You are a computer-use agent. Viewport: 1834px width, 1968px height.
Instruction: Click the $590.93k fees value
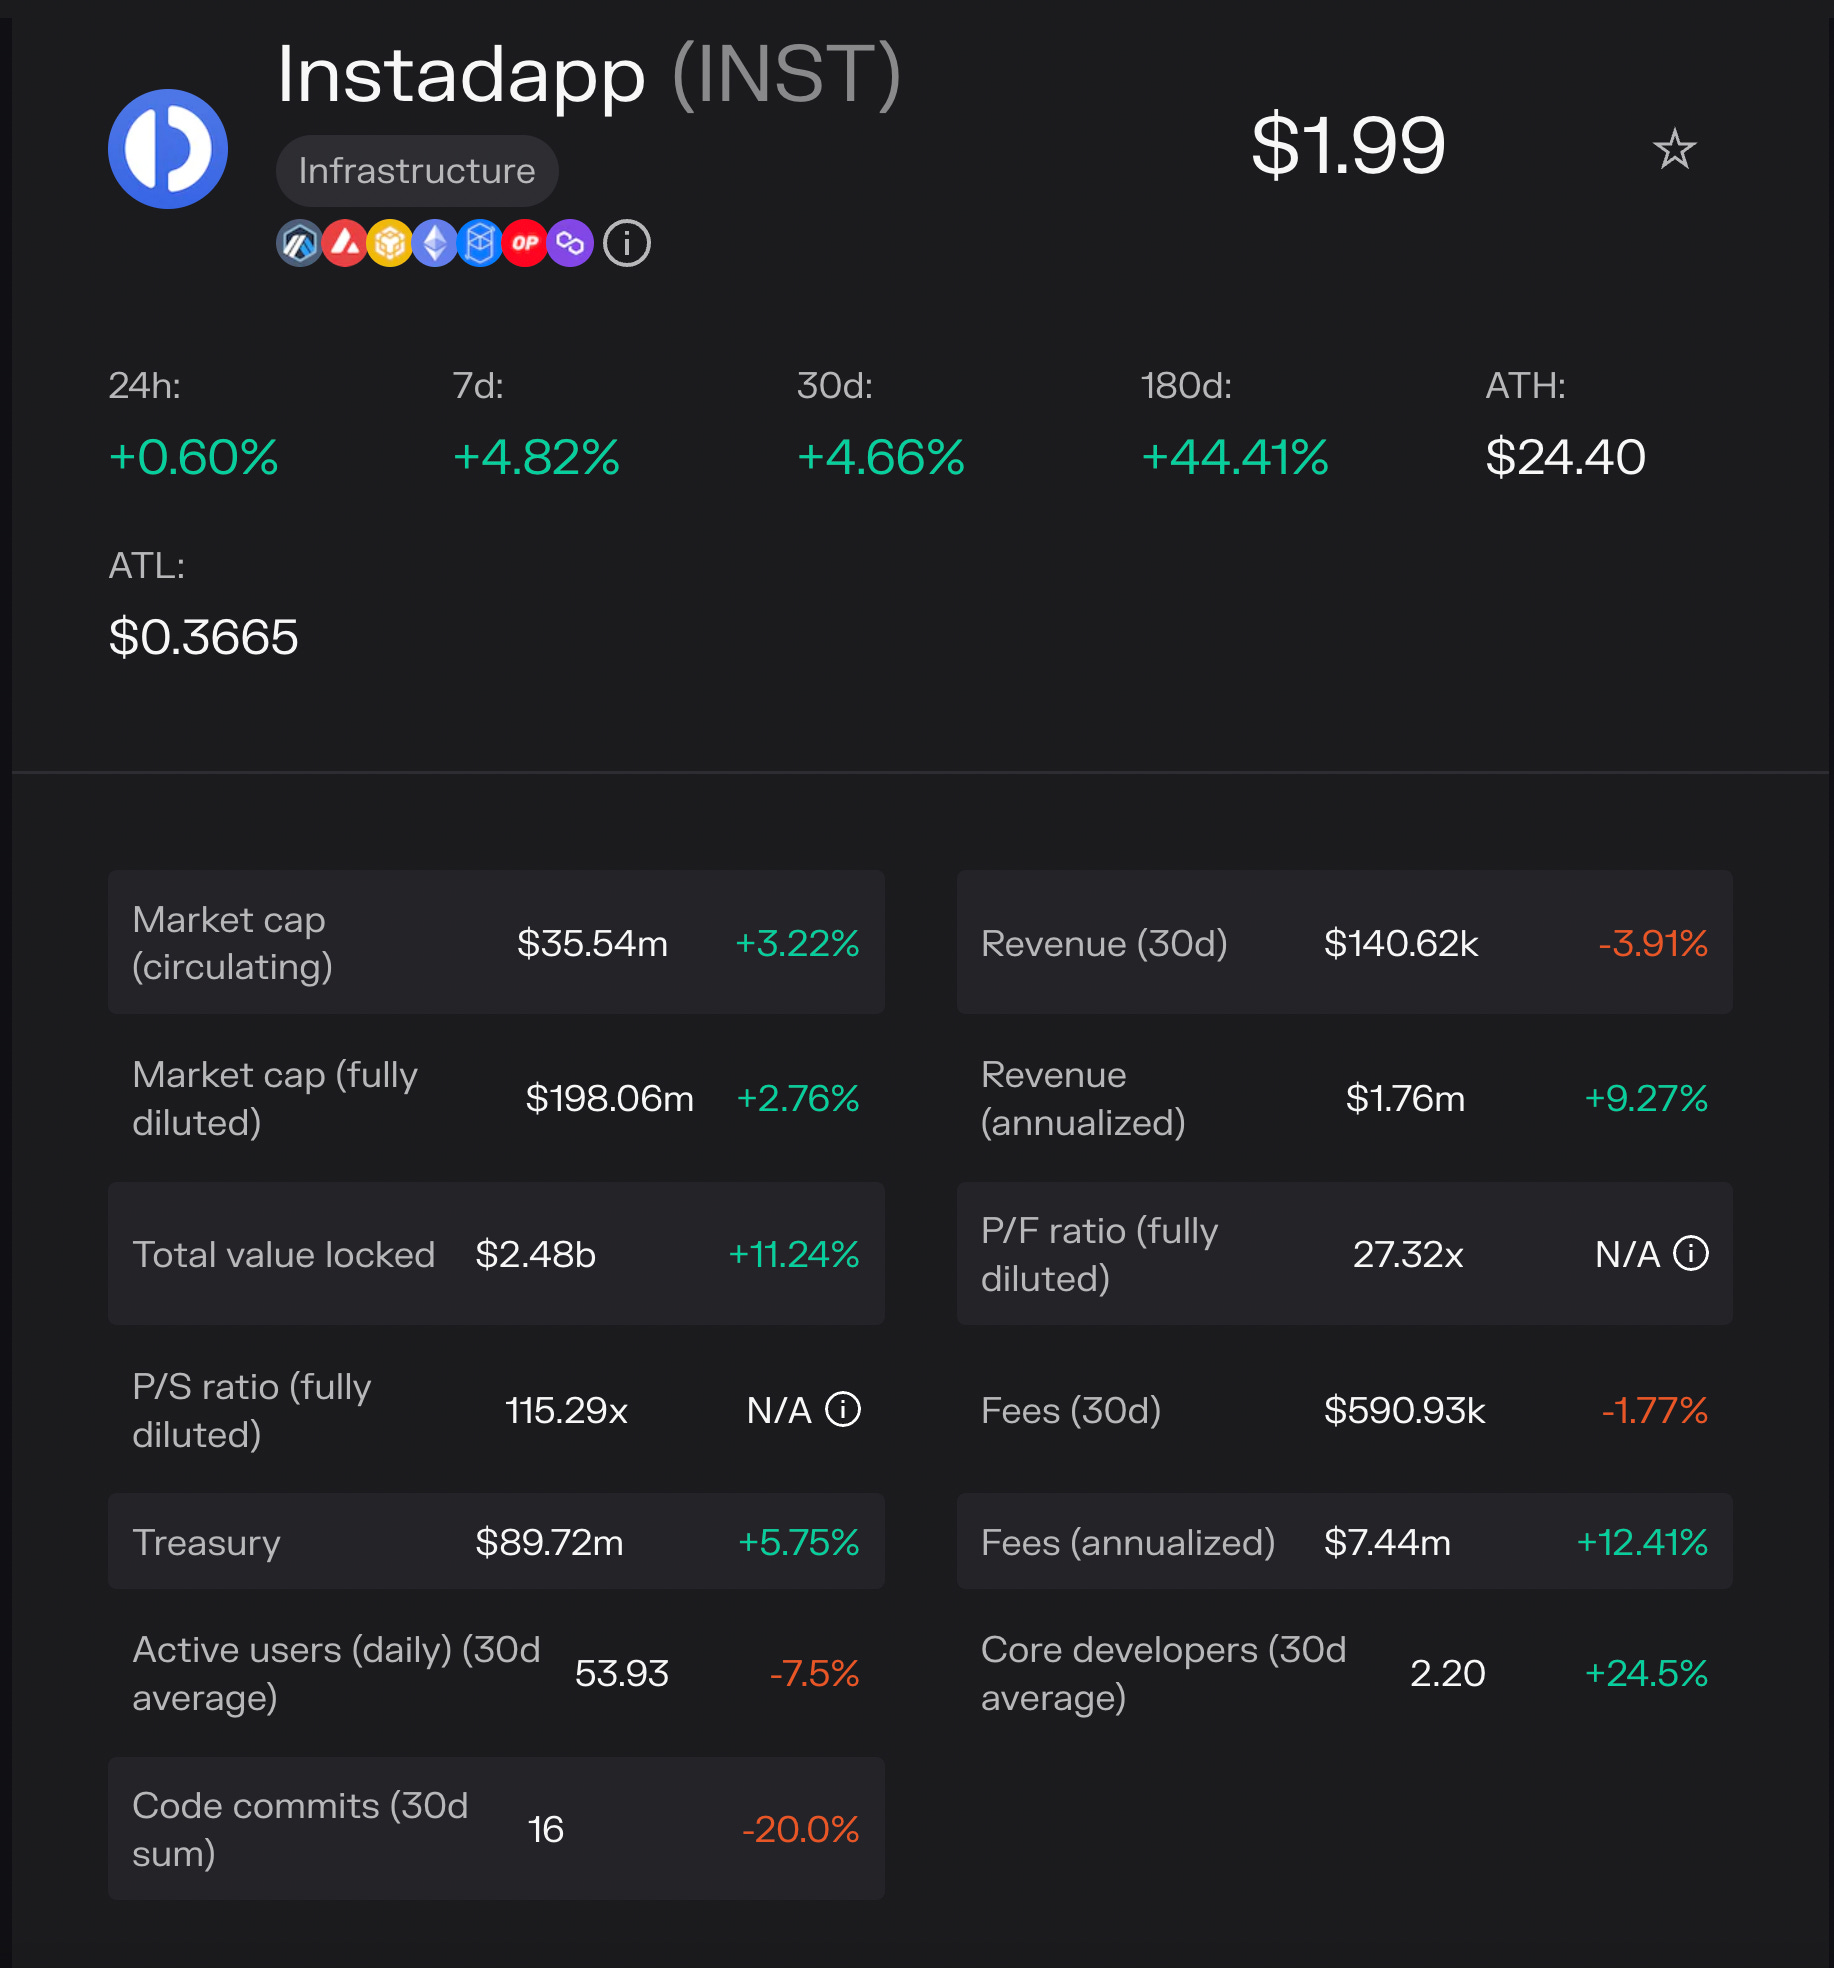point(1404,1410)
